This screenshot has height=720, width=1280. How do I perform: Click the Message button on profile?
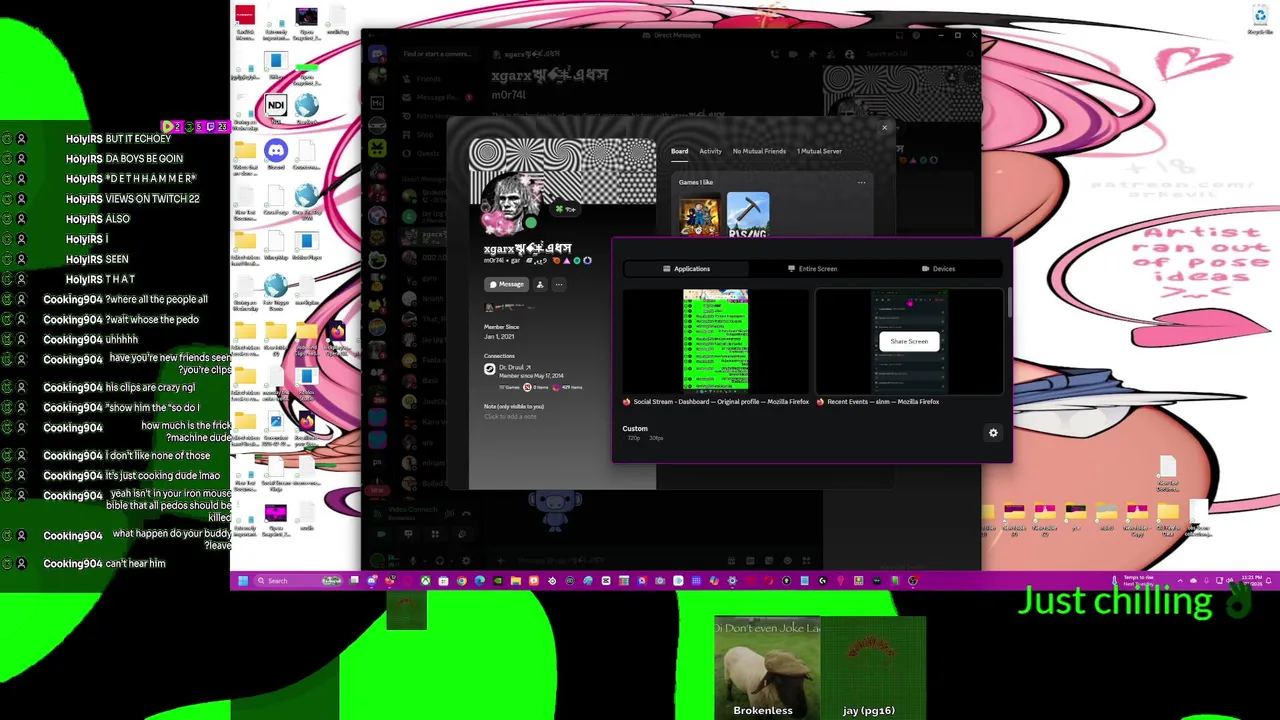506,285
